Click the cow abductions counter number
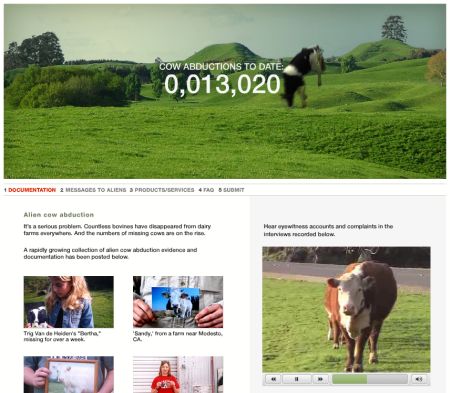450x393 pixels. click(x=222, y=84)
